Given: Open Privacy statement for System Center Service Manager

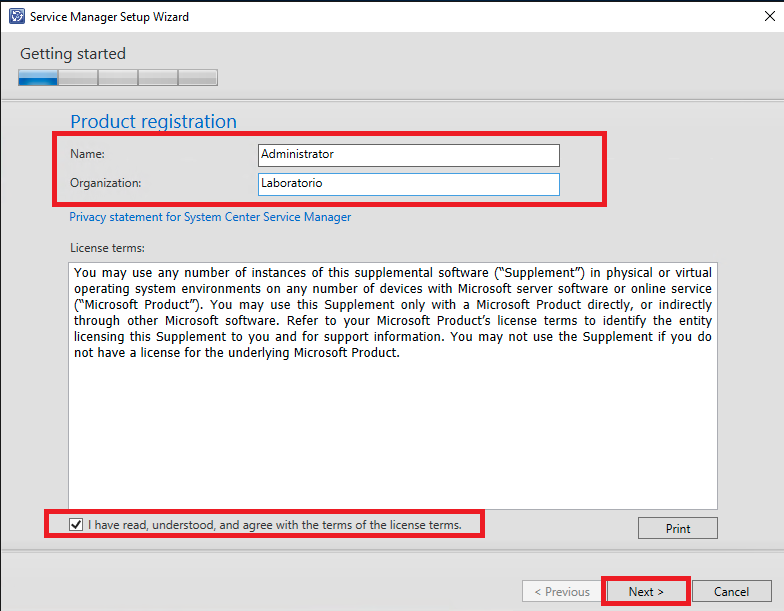Looking at the screenshot, I should click(x=210, y=217).
